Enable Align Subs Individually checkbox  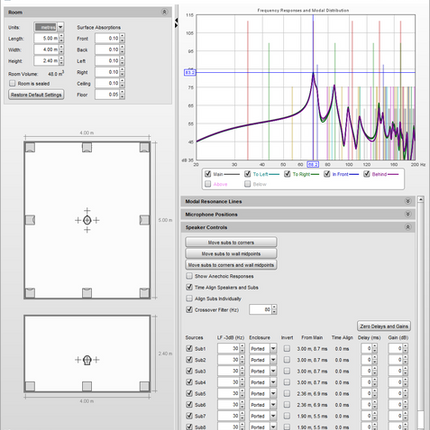(x=189, y=298)
